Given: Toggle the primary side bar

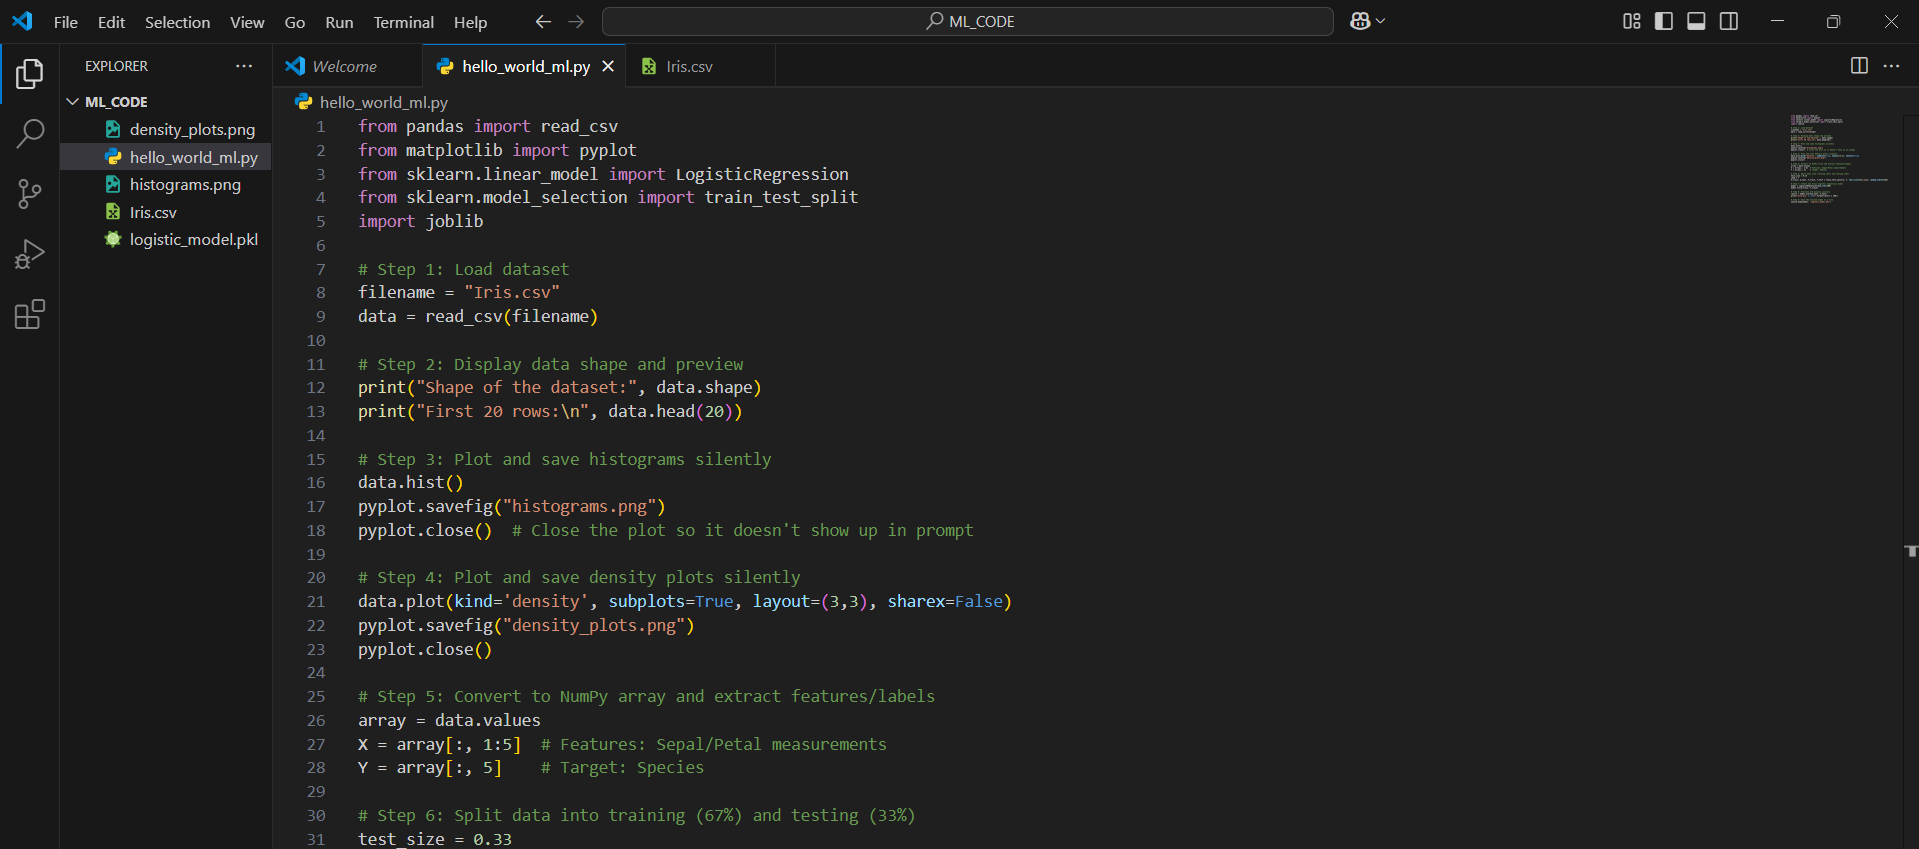Looking at the screenshot, I should click(1664, 21).
